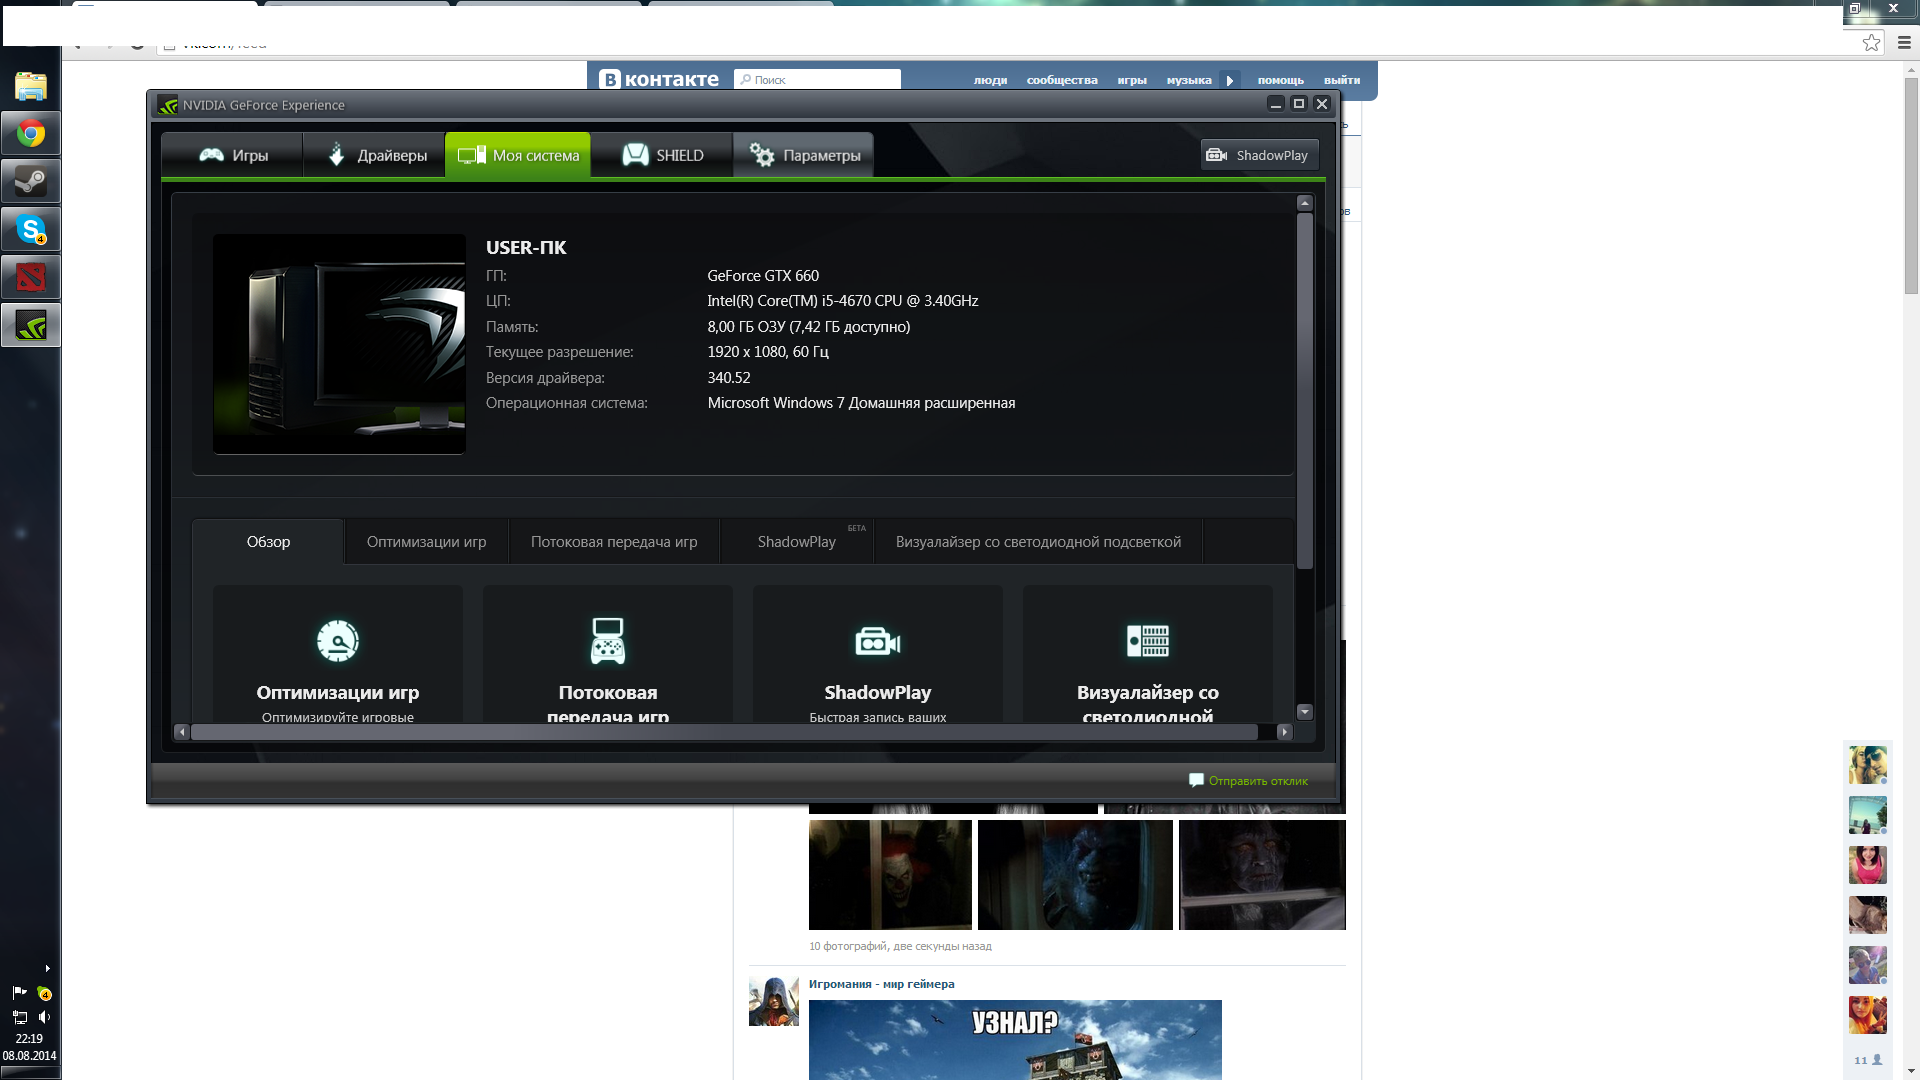Click the network tray icon
Screen dimensions: 1920x1080
pyautogui.click(x=19, y=1017)
